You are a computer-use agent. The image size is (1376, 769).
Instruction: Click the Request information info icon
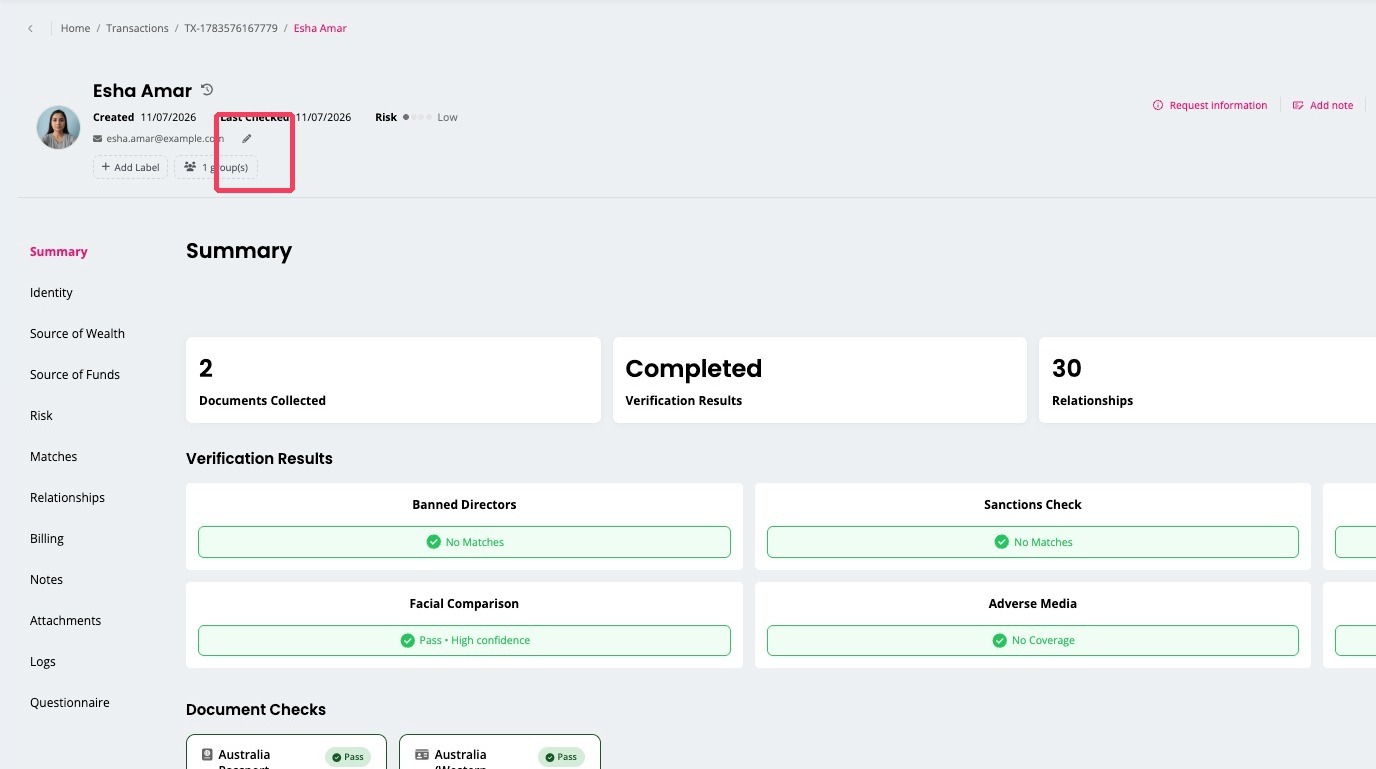pos(1158,105)
